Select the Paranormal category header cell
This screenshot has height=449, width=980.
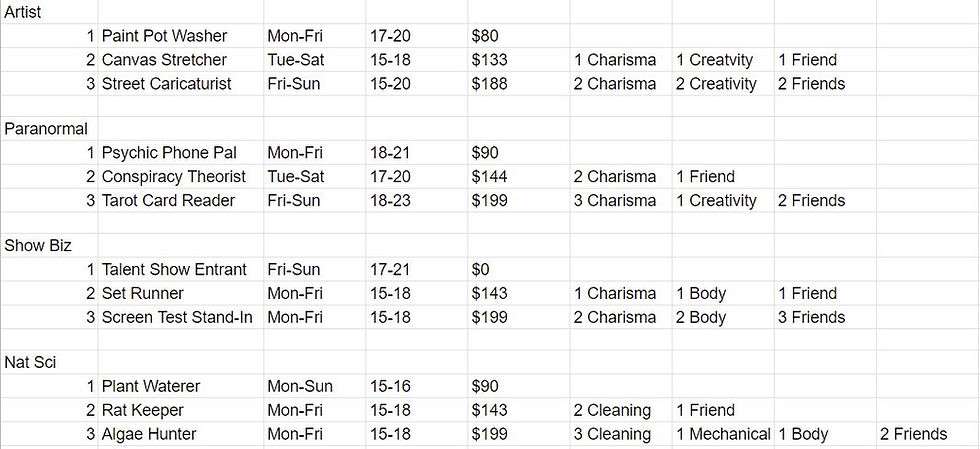click(x=46, y=129)
